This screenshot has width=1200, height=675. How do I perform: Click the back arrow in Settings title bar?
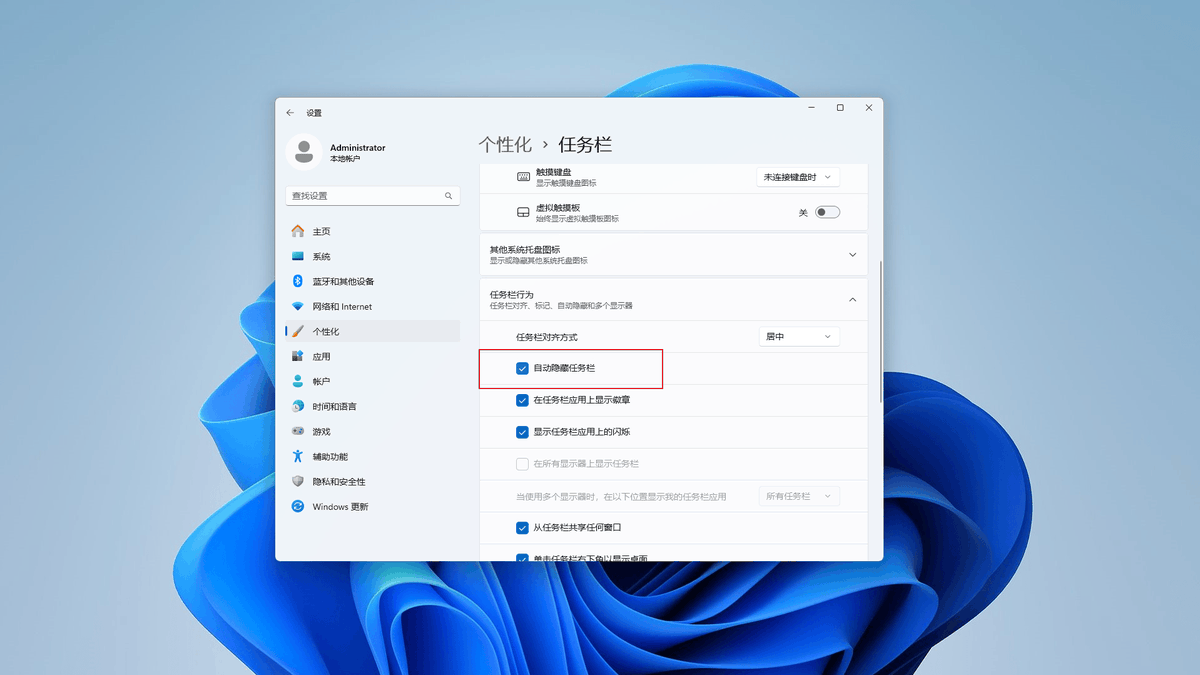(x=290, y=113)
